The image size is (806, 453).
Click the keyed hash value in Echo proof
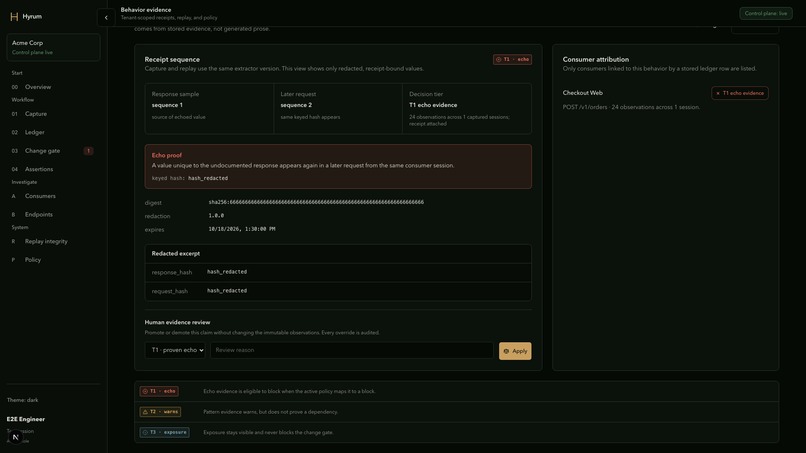click(208, 178)
